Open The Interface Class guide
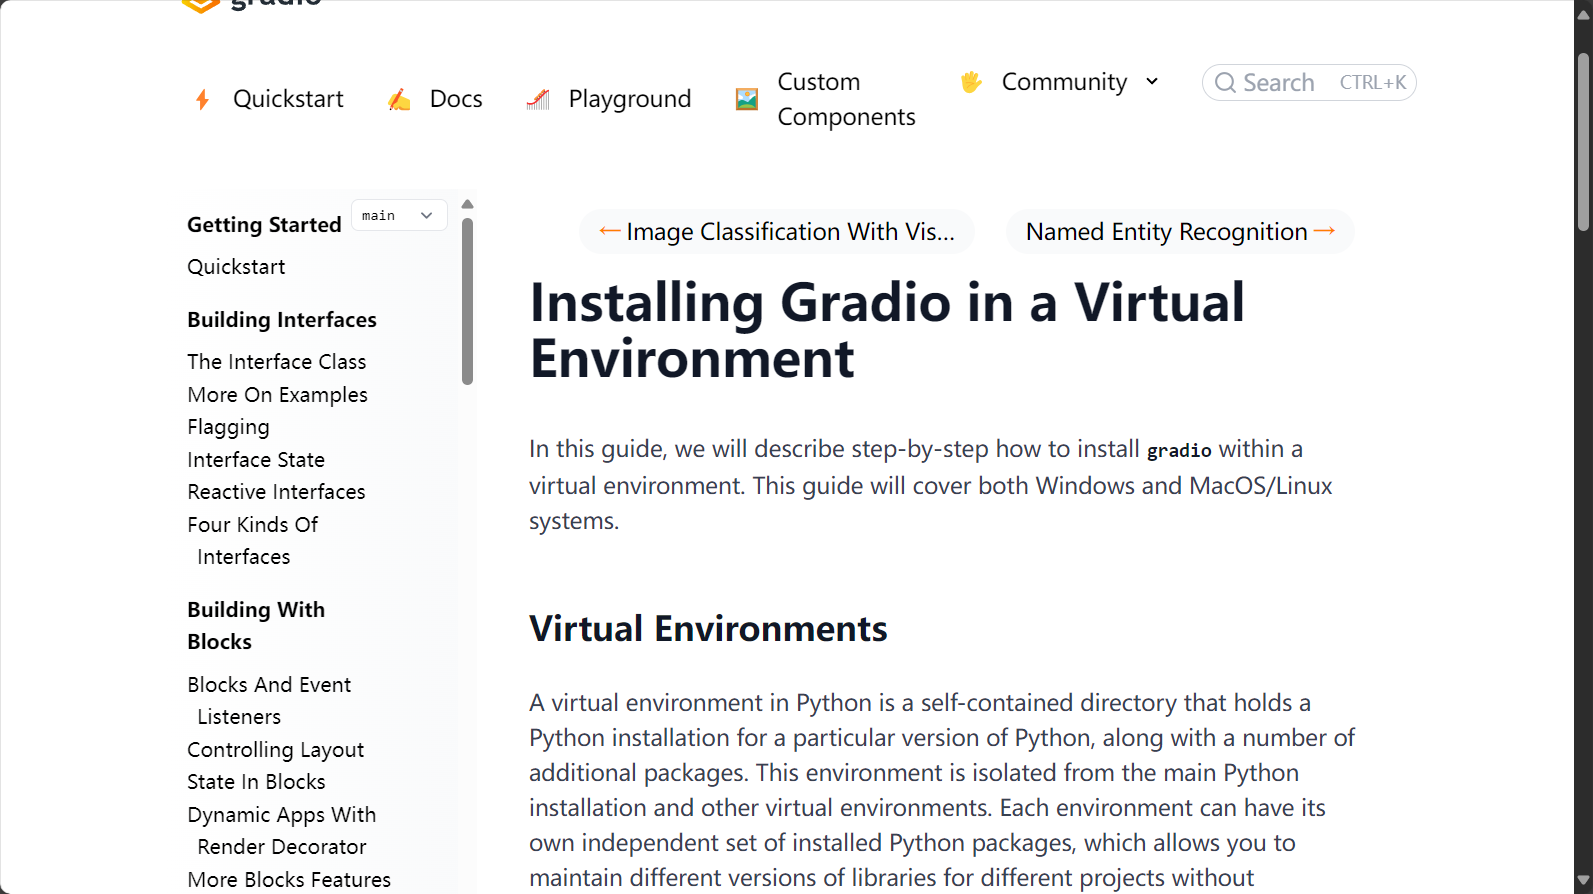The width and height of the screenshot is (1593, 894). pyautogui.click(x=276, y=362)
